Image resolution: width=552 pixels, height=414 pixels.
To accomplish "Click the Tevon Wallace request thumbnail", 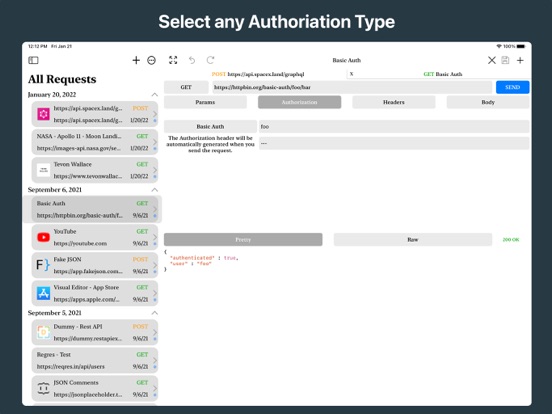I will [43, 170].
